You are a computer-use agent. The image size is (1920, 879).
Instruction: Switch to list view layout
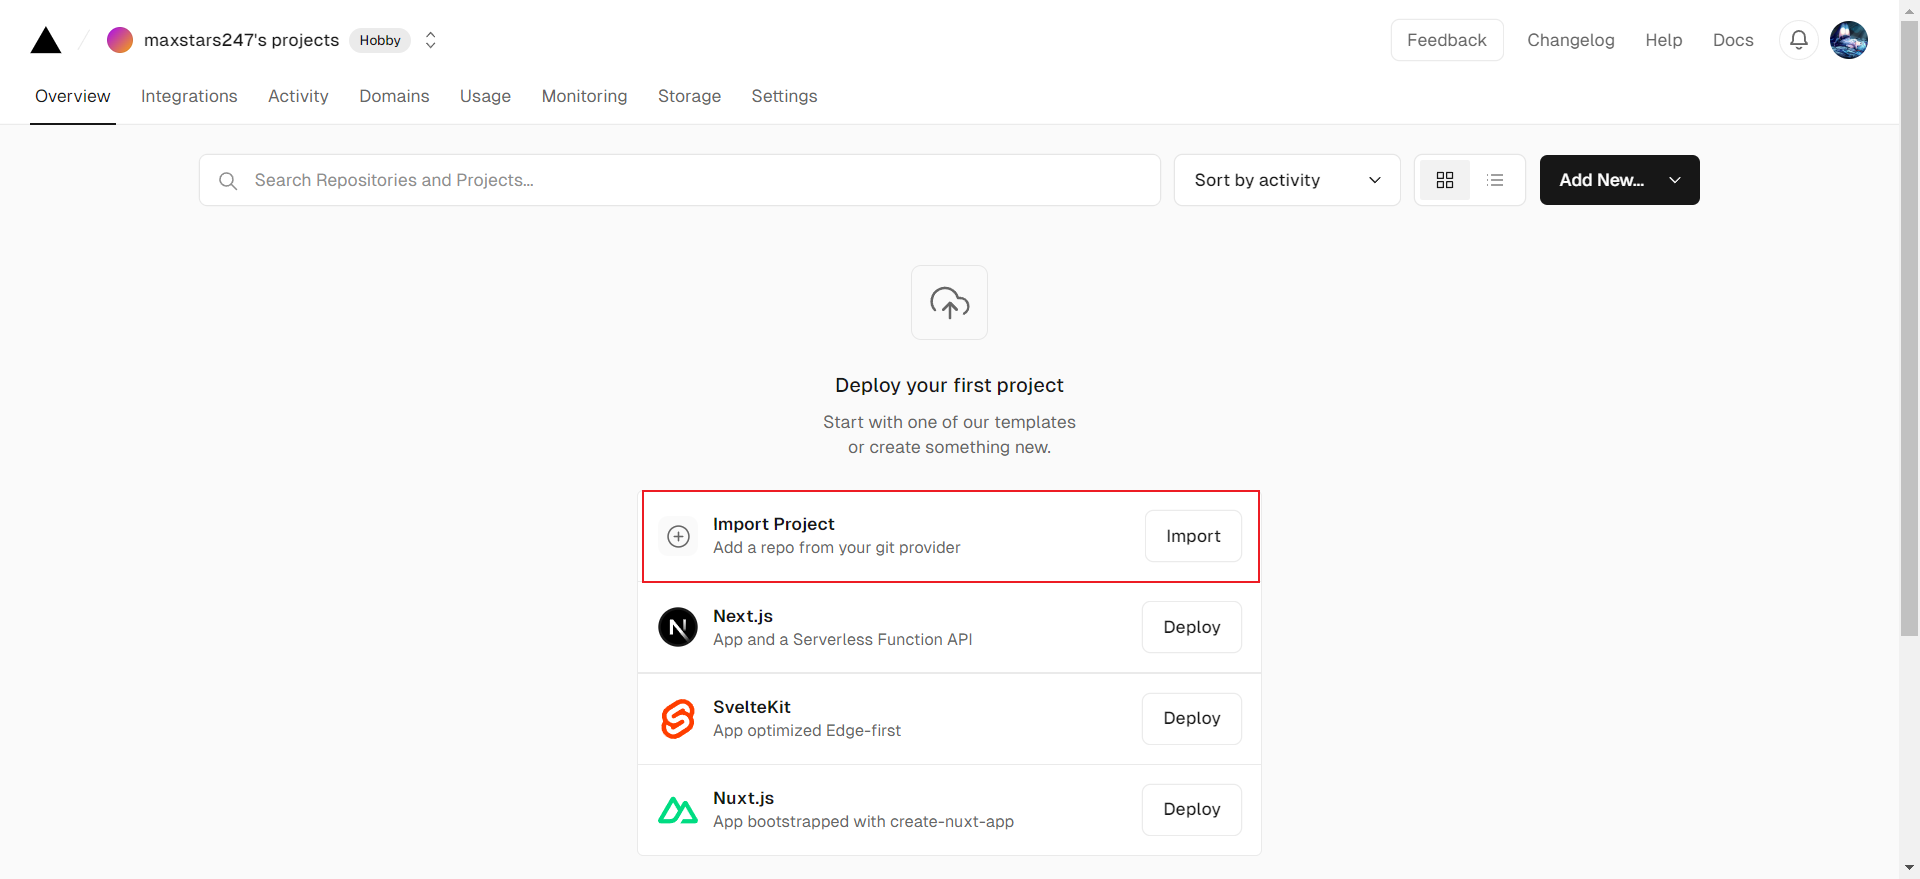click(1495, 180)
